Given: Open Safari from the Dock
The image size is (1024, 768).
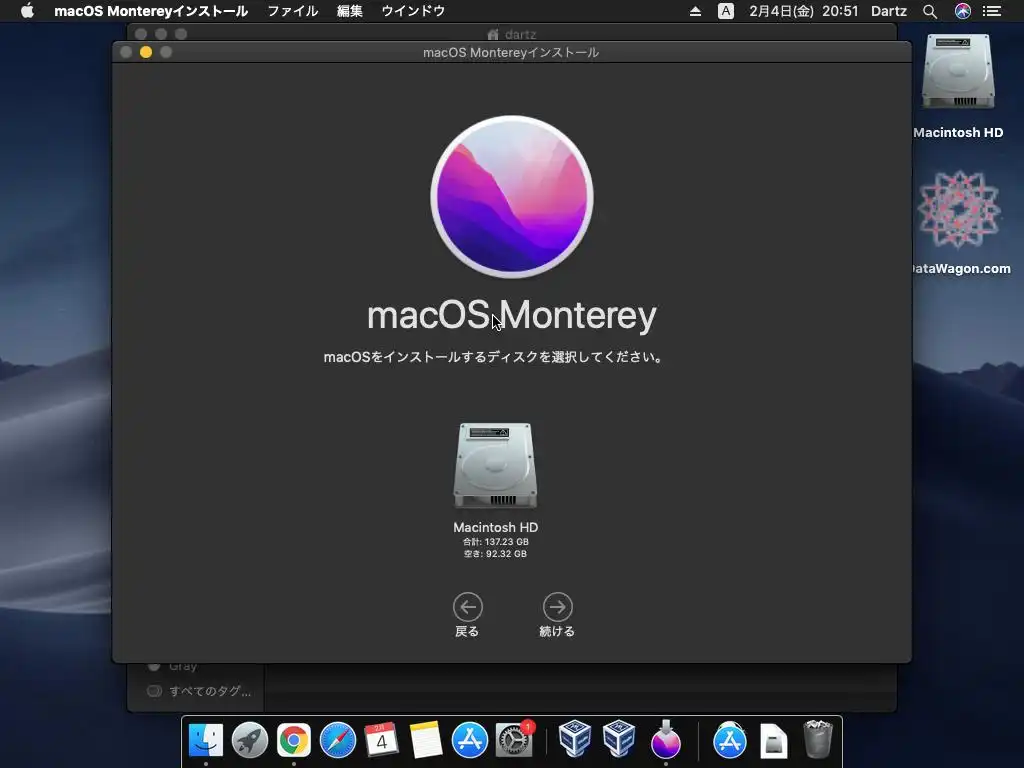Looking at the screenshot, I should (x=338, y=741).
